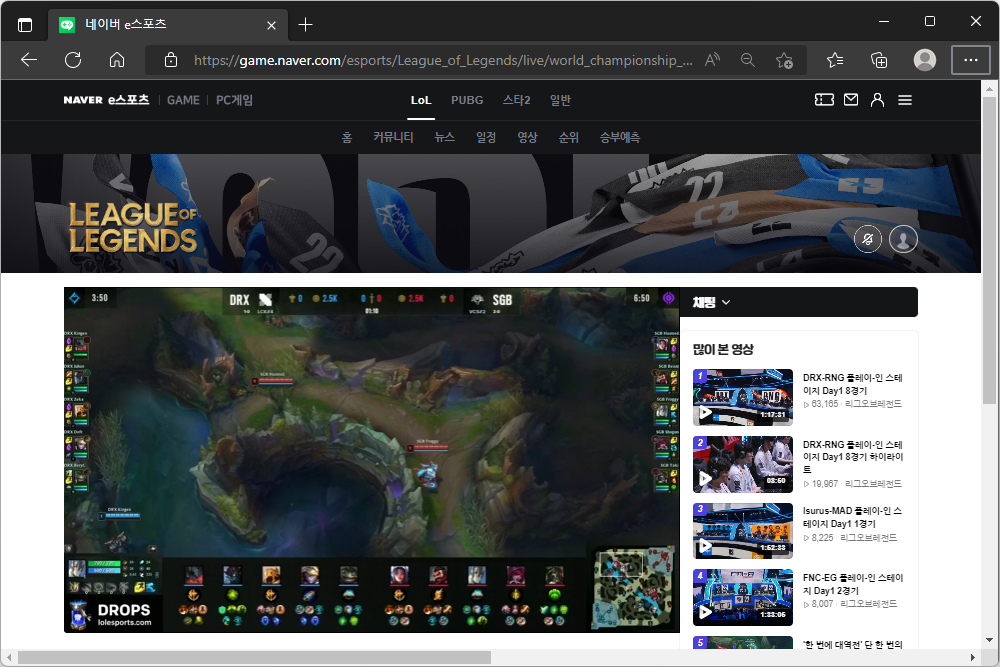Viewport: 1000px width, 667px height.
Task: Click the profile circle on League banner
Action: pyautogui.click(x=903, y=240)
